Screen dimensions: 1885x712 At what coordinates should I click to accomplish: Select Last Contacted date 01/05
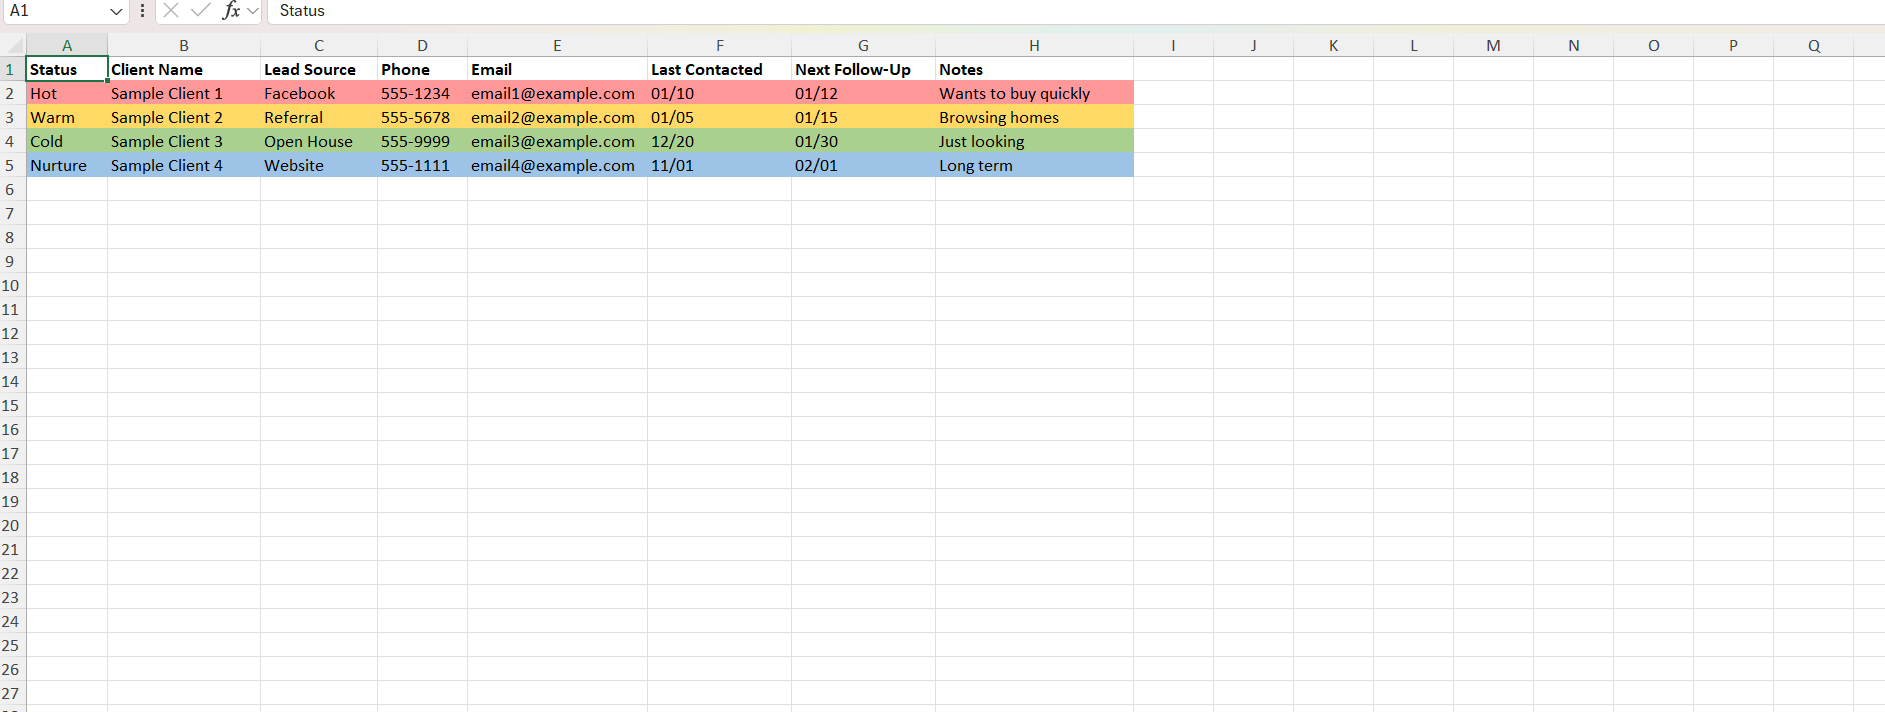click(719, 117)
